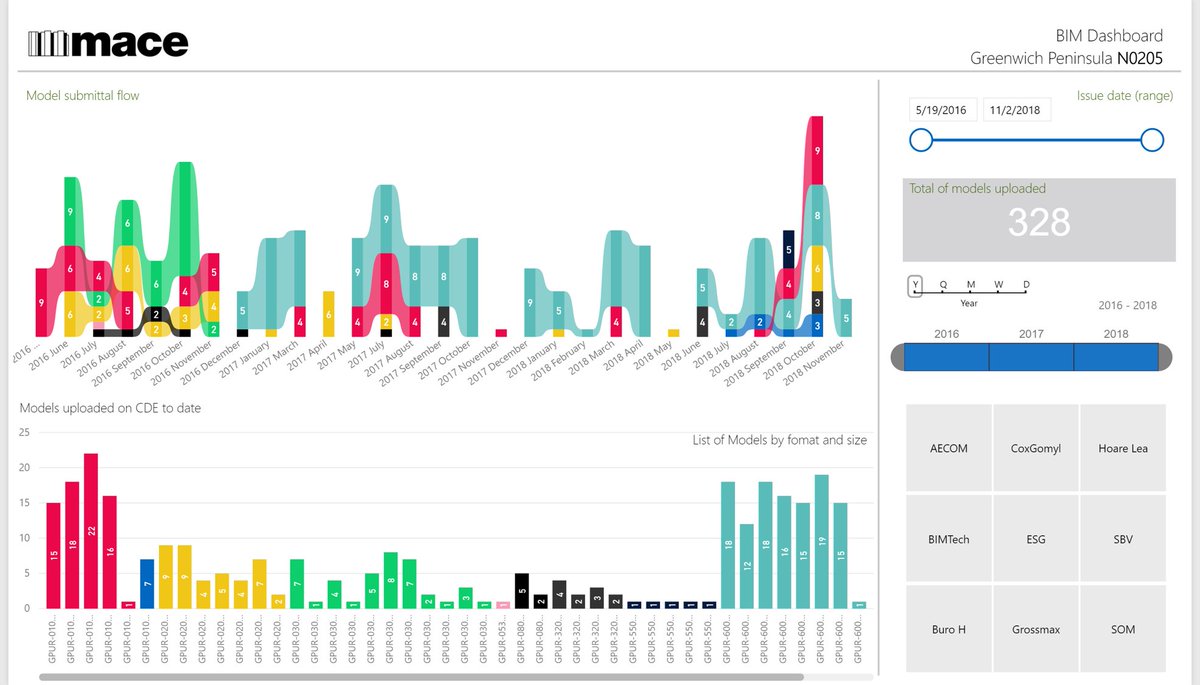Image resolution: width=1200 pixels, height=685 pixels.
Task: Select the teal bar labeled 19
Action: pos(822,541)
